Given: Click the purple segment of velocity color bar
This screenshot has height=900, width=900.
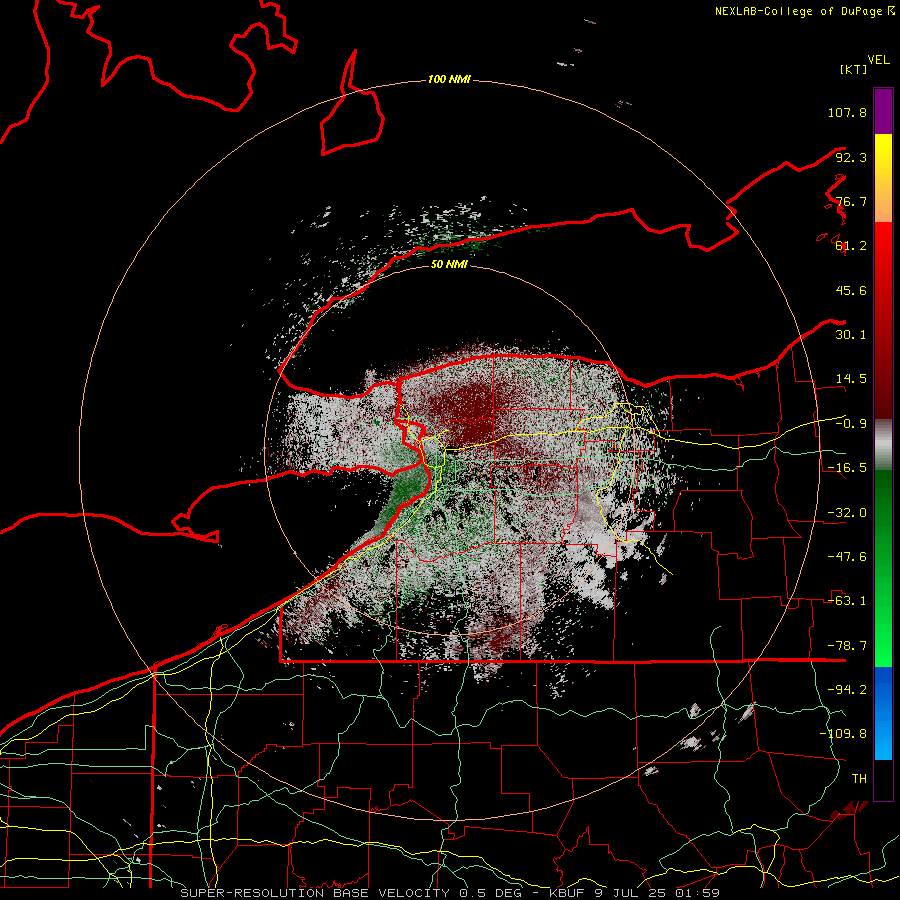Looking at the screenshot, I should [x=883, y=111].
